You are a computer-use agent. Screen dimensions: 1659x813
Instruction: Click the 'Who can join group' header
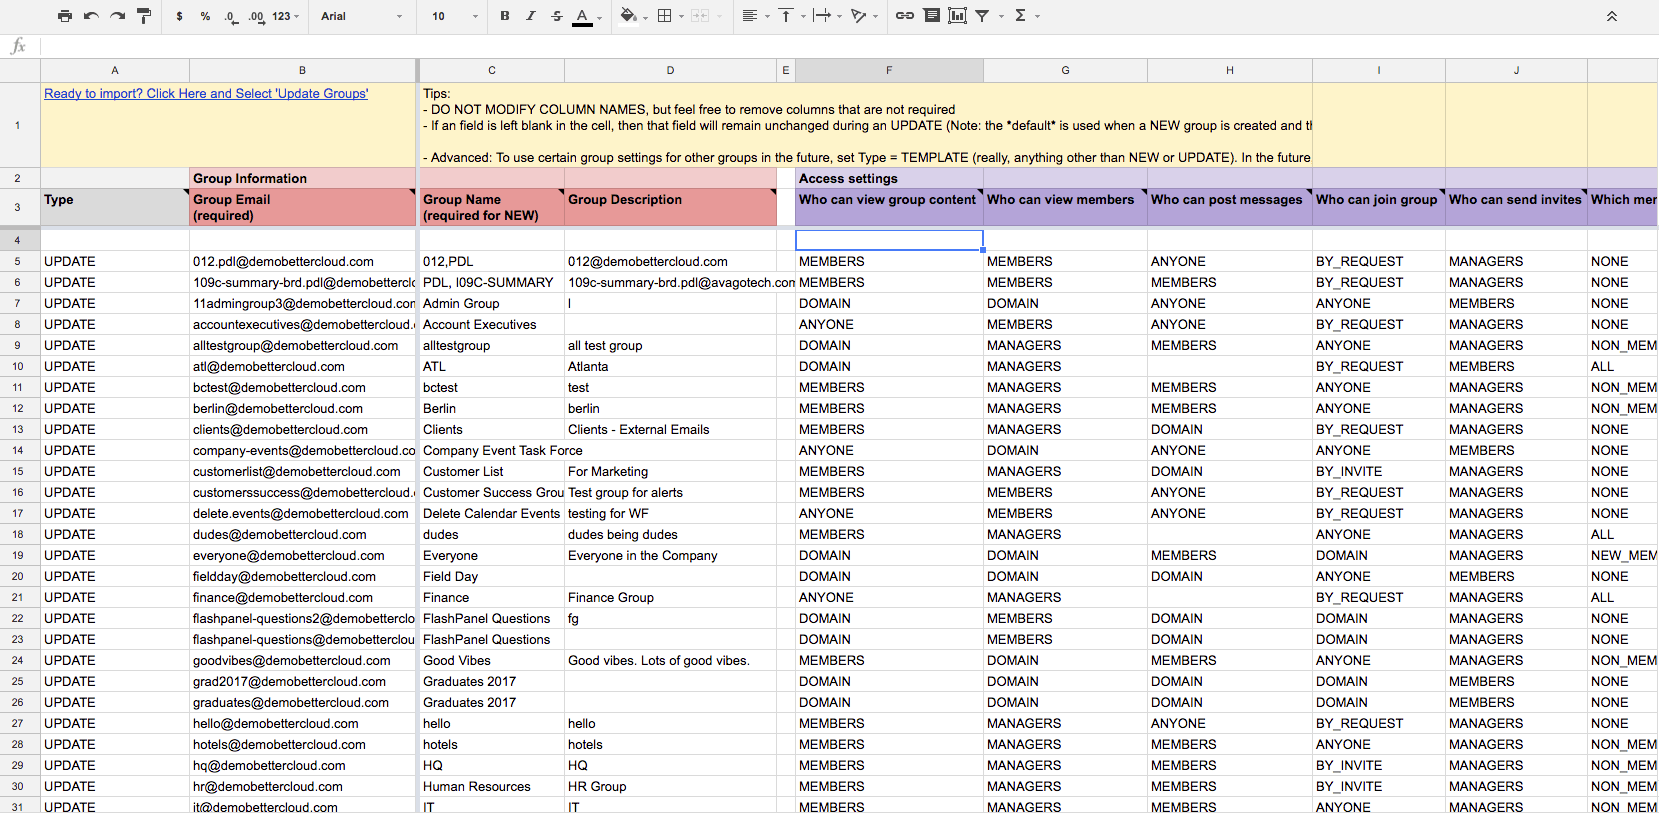tap(1379, 207)
